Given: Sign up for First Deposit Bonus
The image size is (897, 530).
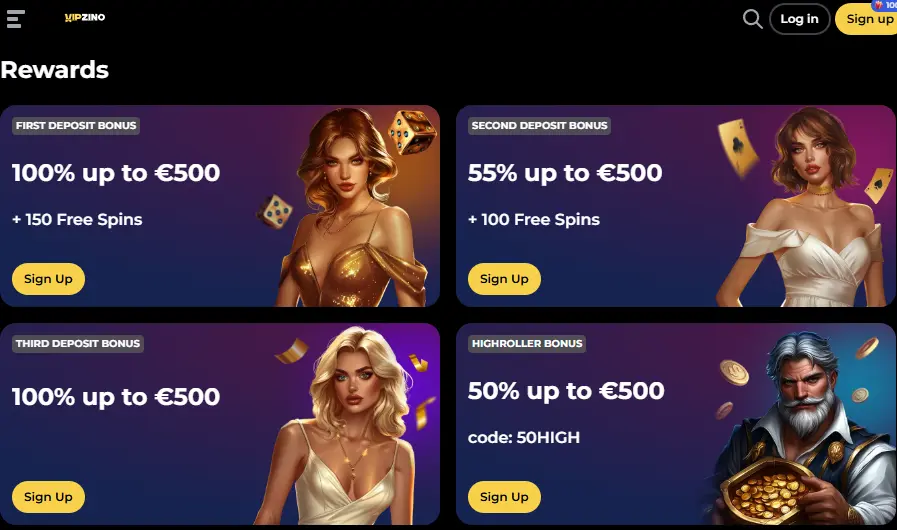Looking at the screenshot, I should pos(48,279).
